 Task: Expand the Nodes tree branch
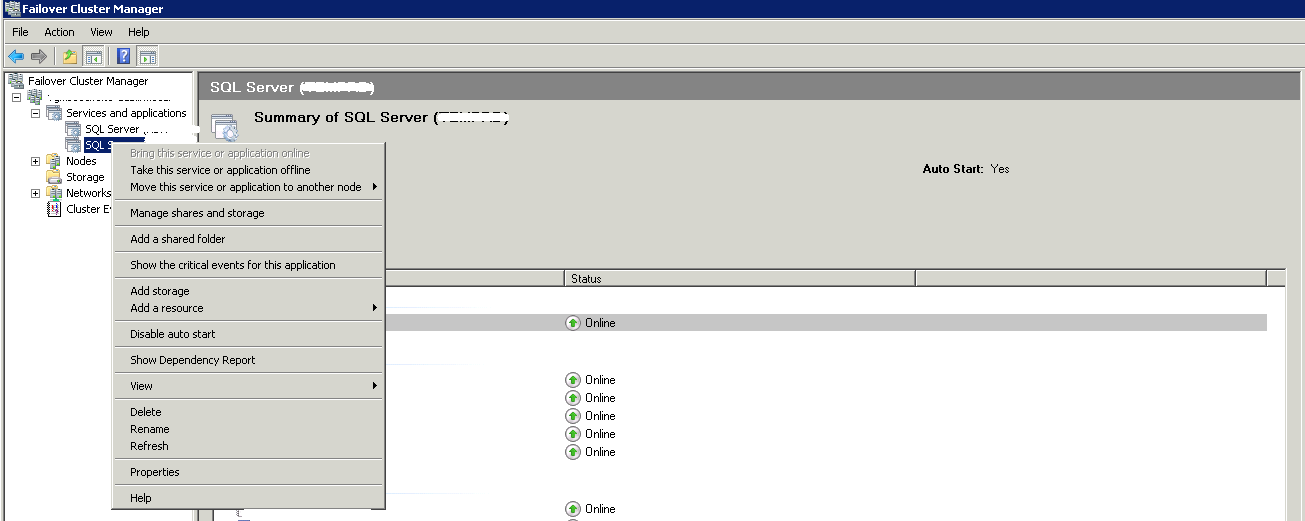tap(36, 161)
